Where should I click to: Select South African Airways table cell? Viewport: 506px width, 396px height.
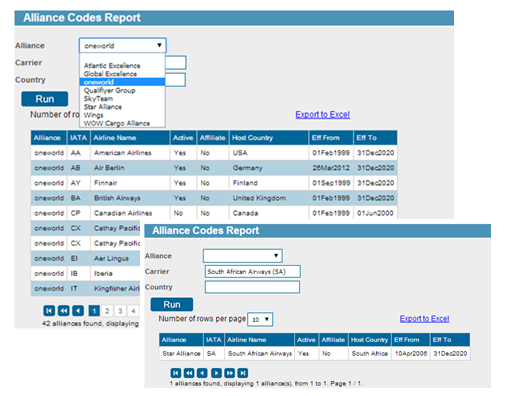click(x=259, y=353)
